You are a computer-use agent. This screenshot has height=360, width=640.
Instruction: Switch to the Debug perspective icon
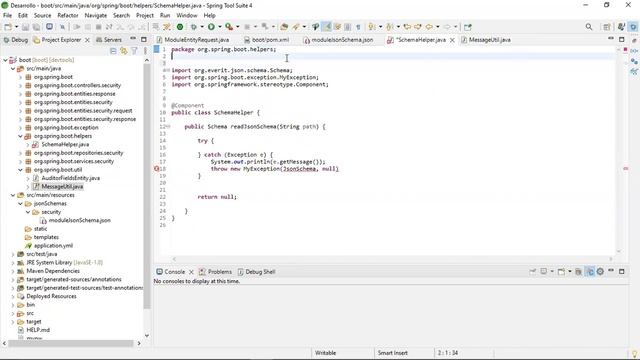(633, 27)
